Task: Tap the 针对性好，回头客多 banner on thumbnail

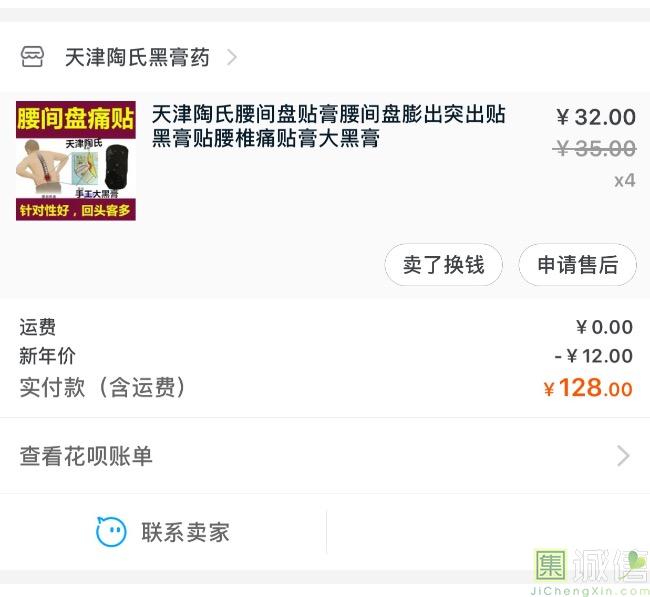Action: [76, 210]
